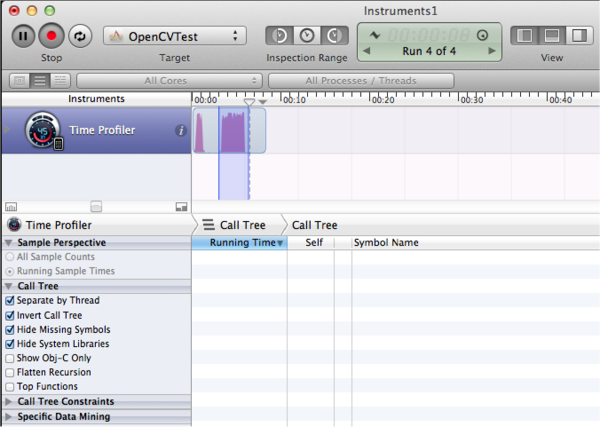Enable Top Functions checkbox

(10, 386)
